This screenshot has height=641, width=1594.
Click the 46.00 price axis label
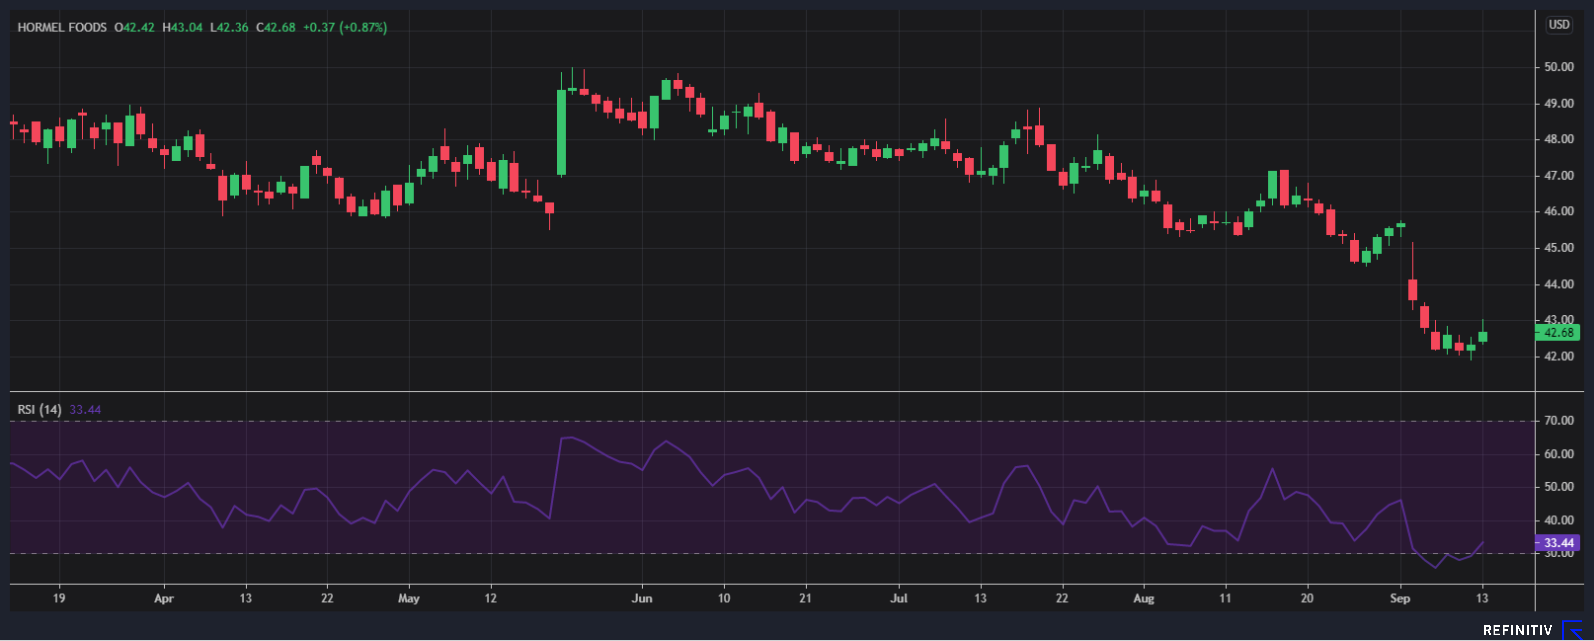click(1559, 211)
